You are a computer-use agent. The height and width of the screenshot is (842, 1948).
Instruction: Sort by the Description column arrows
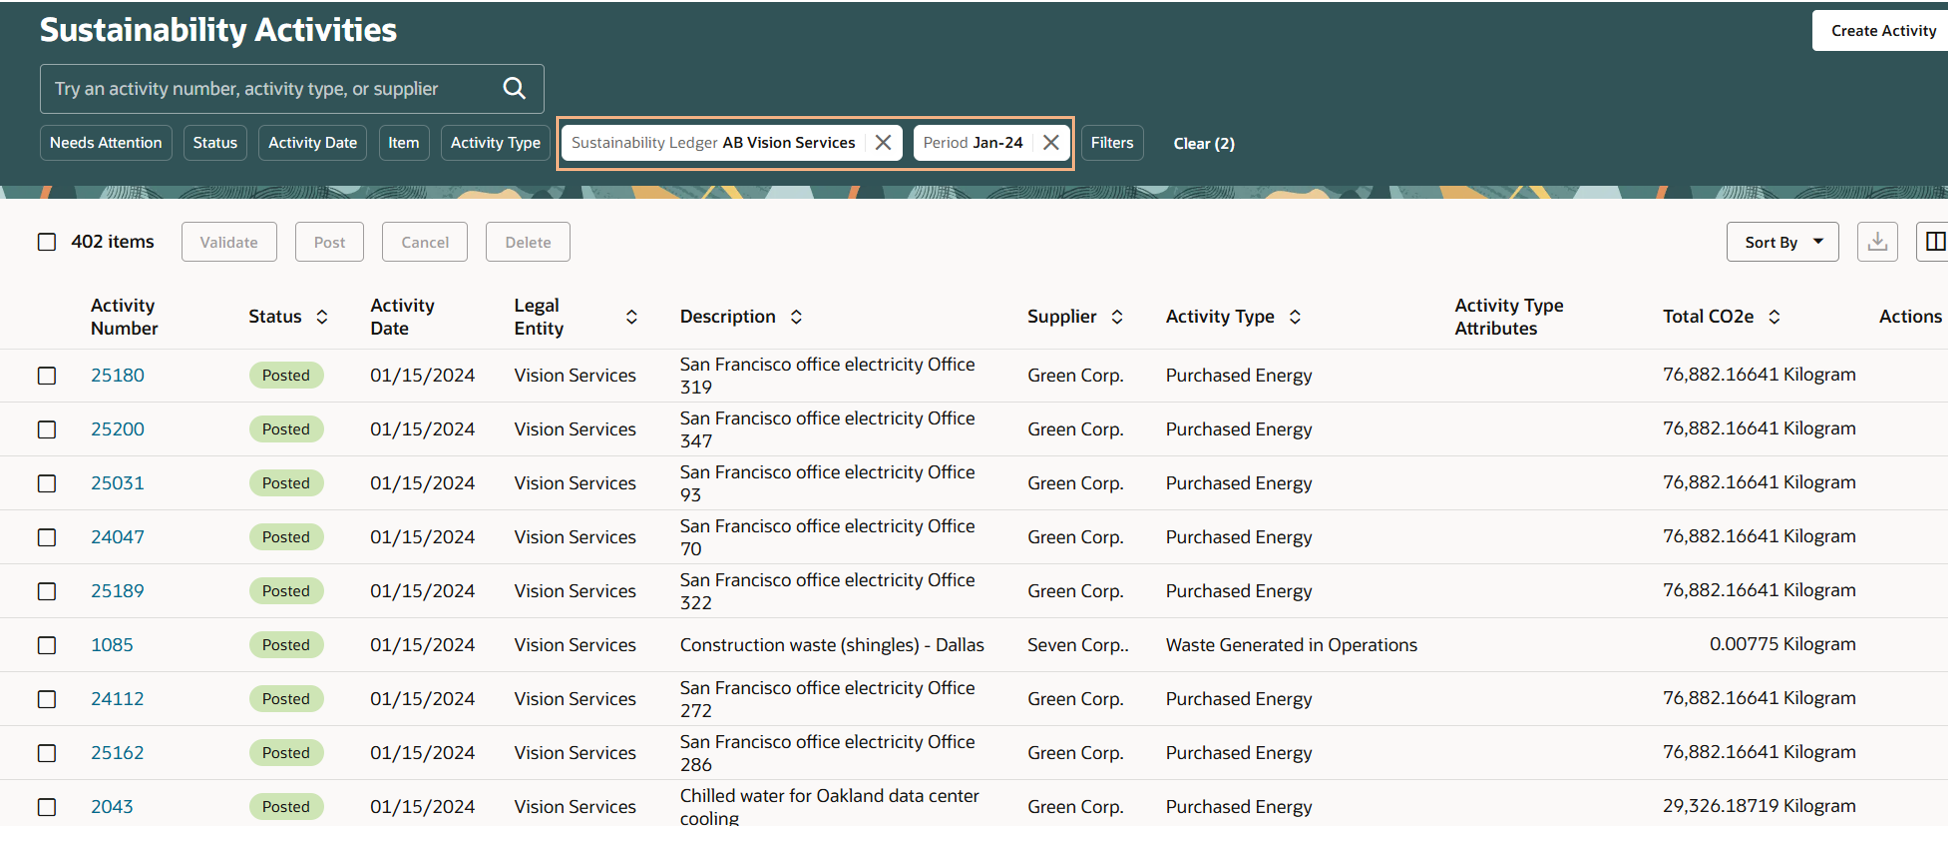[796, 317]
